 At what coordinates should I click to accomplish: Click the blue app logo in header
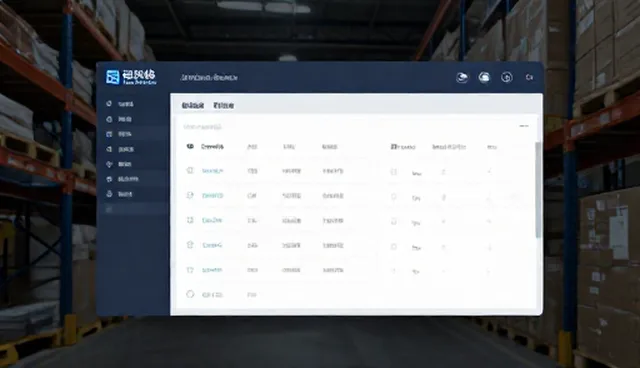pyautogui.click(x=113, y=77)
